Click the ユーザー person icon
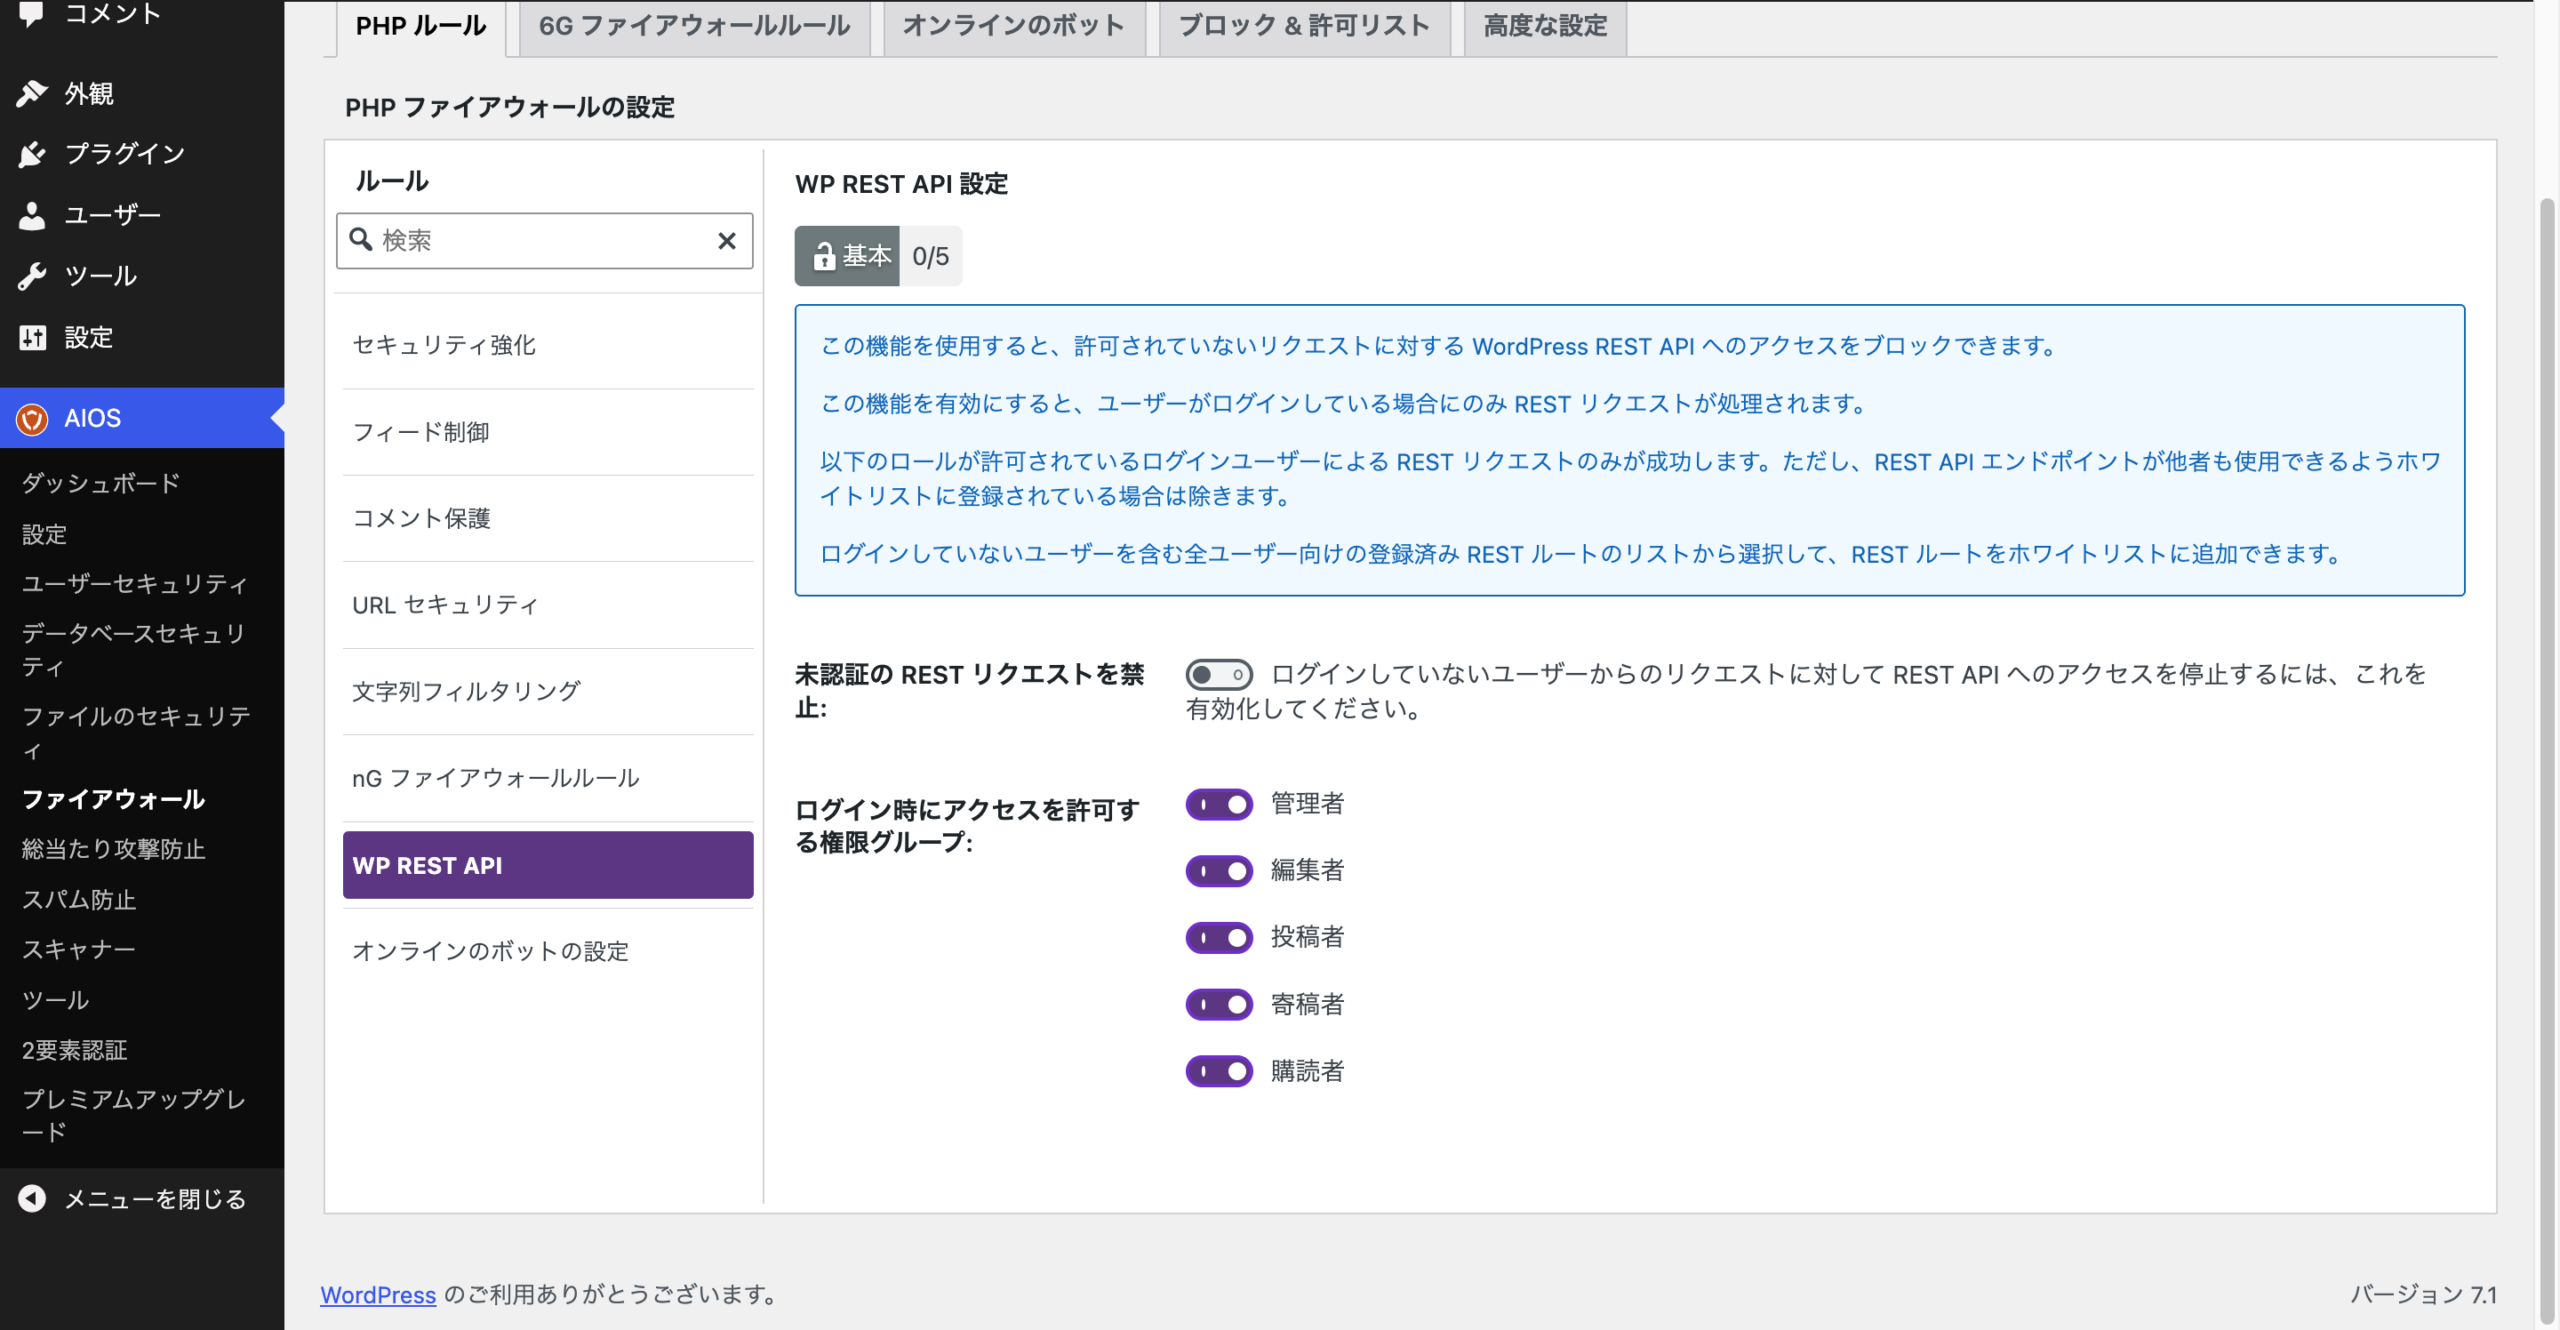The width and height of the screenshot is (2560, 1330). point(31,215)
